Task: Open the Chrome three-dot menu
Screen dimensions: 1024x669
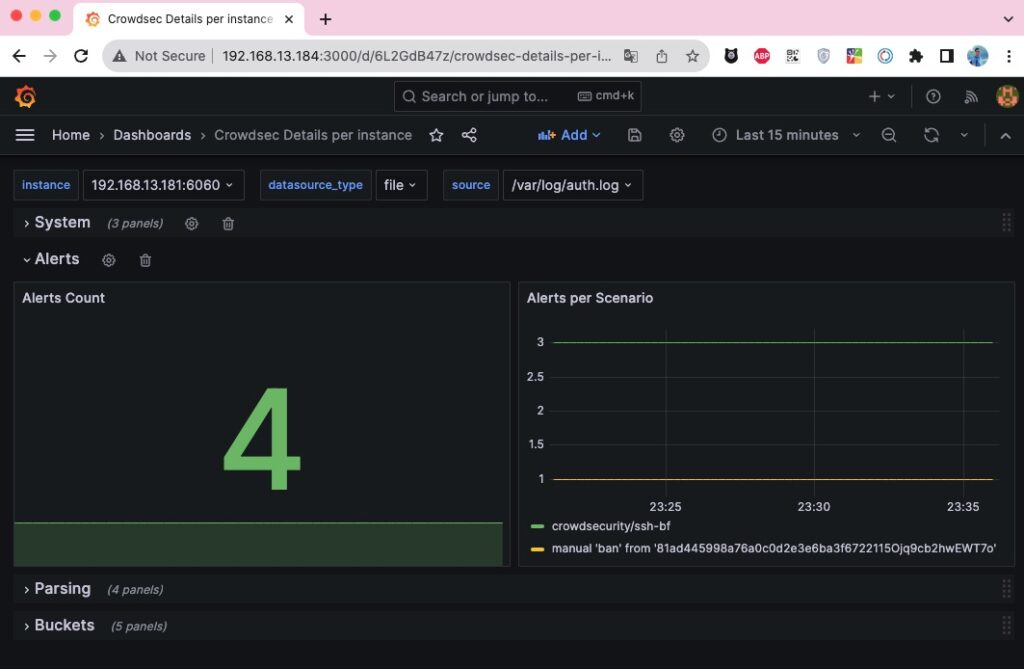Action: pyautogui.click(x=1009, y=56)
